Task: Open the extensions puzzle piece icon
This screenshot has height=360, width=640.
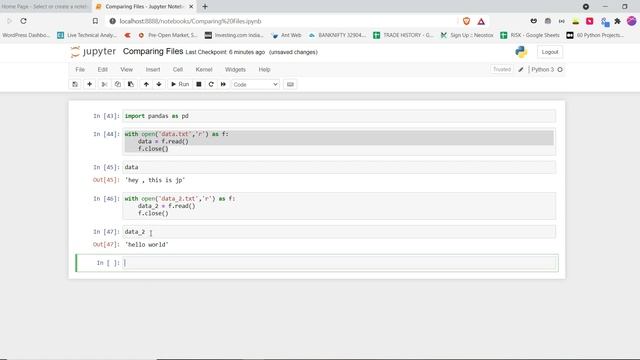Action: point(618,21)
